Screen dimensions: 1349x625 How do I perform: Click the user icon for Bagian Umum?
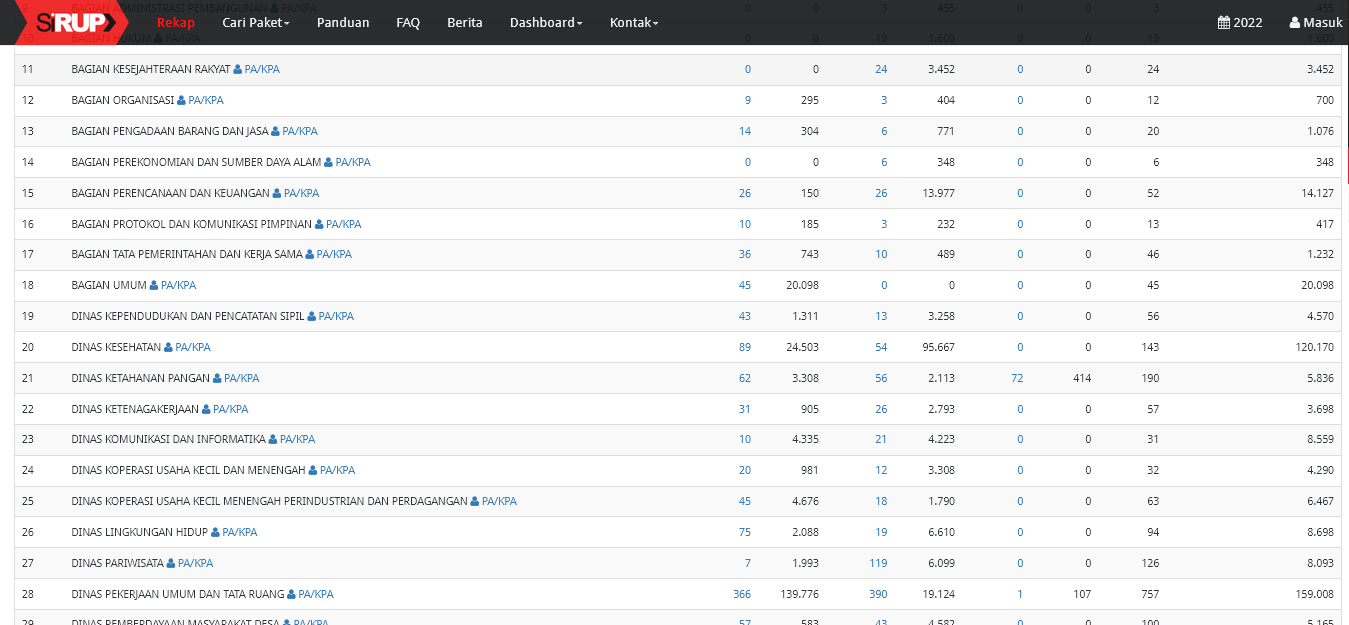(154, 285)
